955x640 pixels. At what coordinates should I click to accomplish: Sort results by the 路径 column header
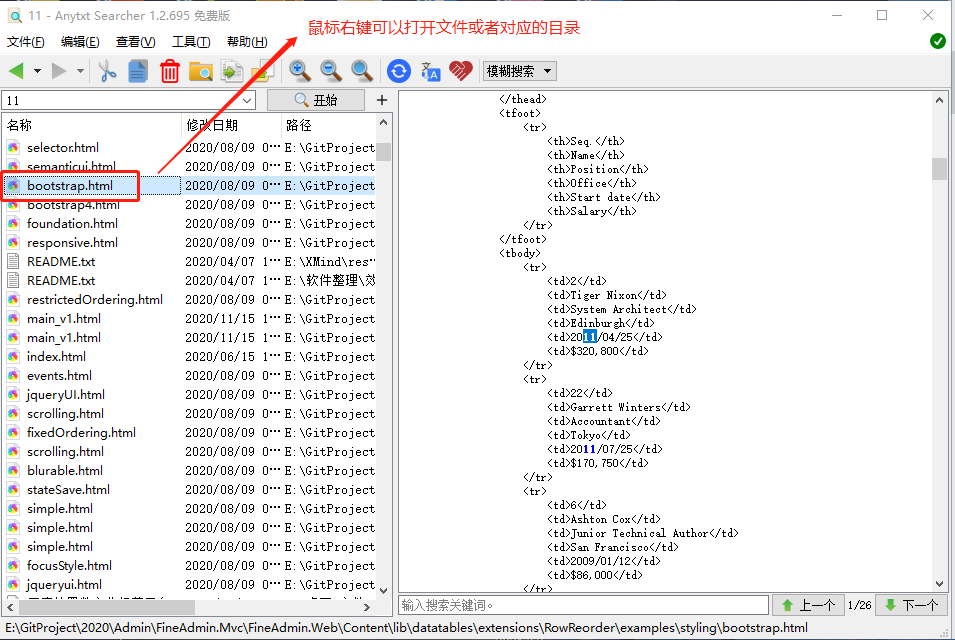[x=328, y=125]
